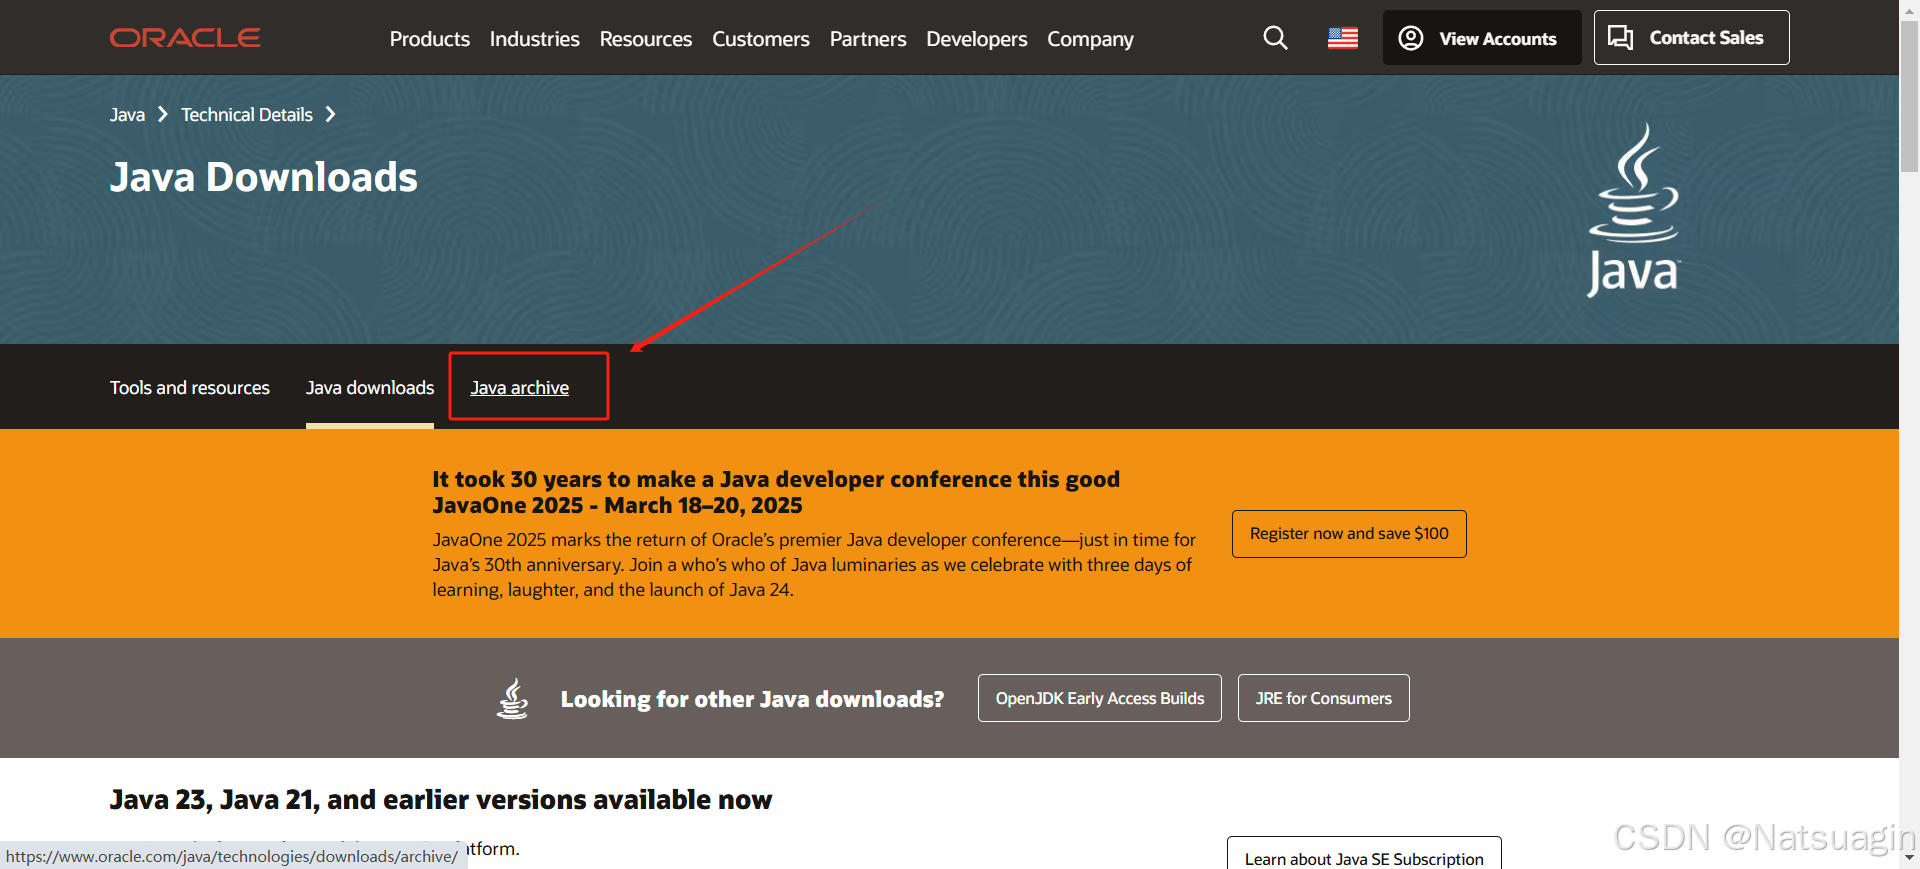
Task: Go to Technical Details breadcrumb link
Action: point(247,115)
